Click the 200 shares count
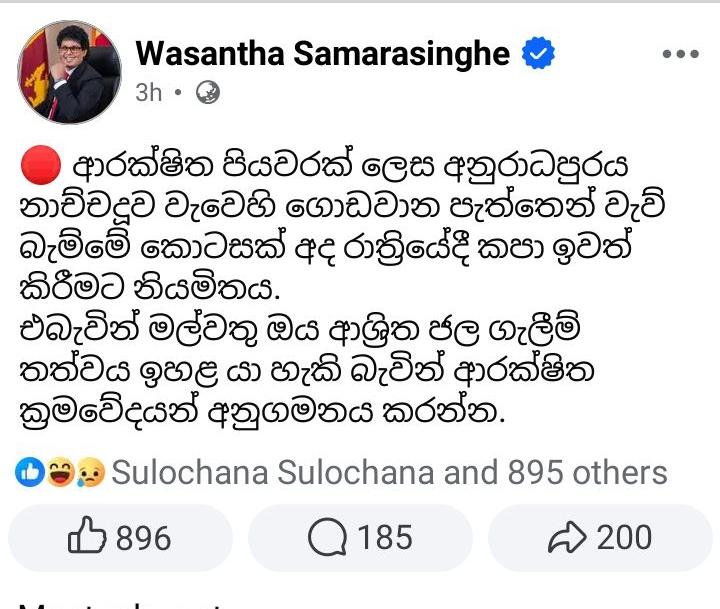This screenshot has height=609, width=720. [x=624, y=539]
